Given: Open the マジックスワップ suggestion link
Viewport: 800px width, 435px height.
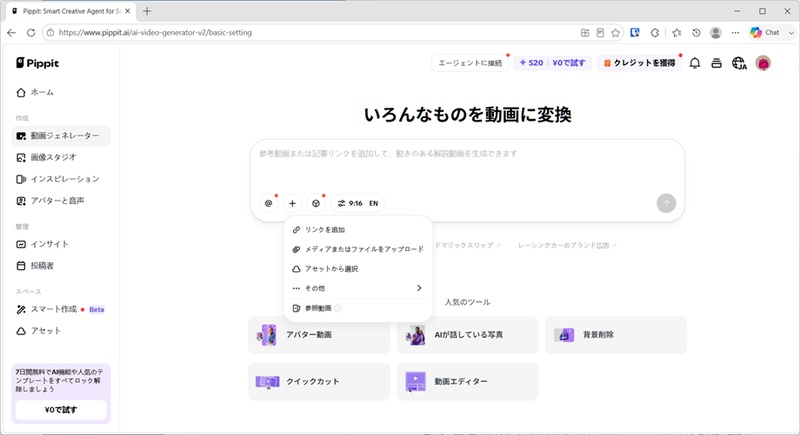Looking at the screenshot, I should pos(467,245).
